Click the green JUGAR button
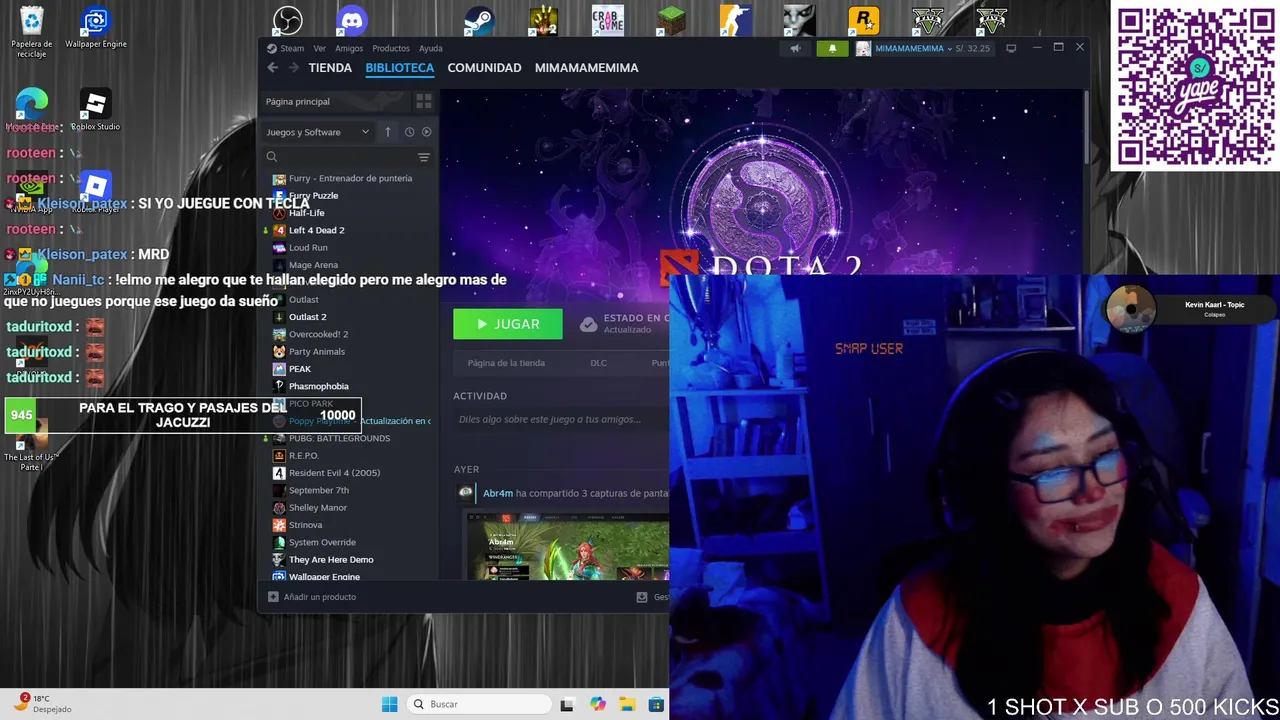Viewport: 1280px width, 720px height. (508, 324)
